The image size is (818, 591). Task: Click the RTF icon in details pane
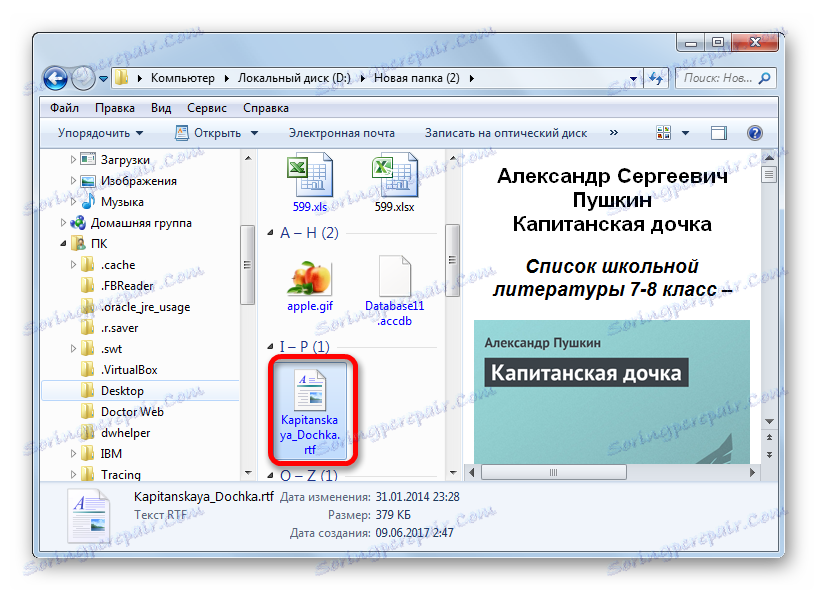point(89,515)
